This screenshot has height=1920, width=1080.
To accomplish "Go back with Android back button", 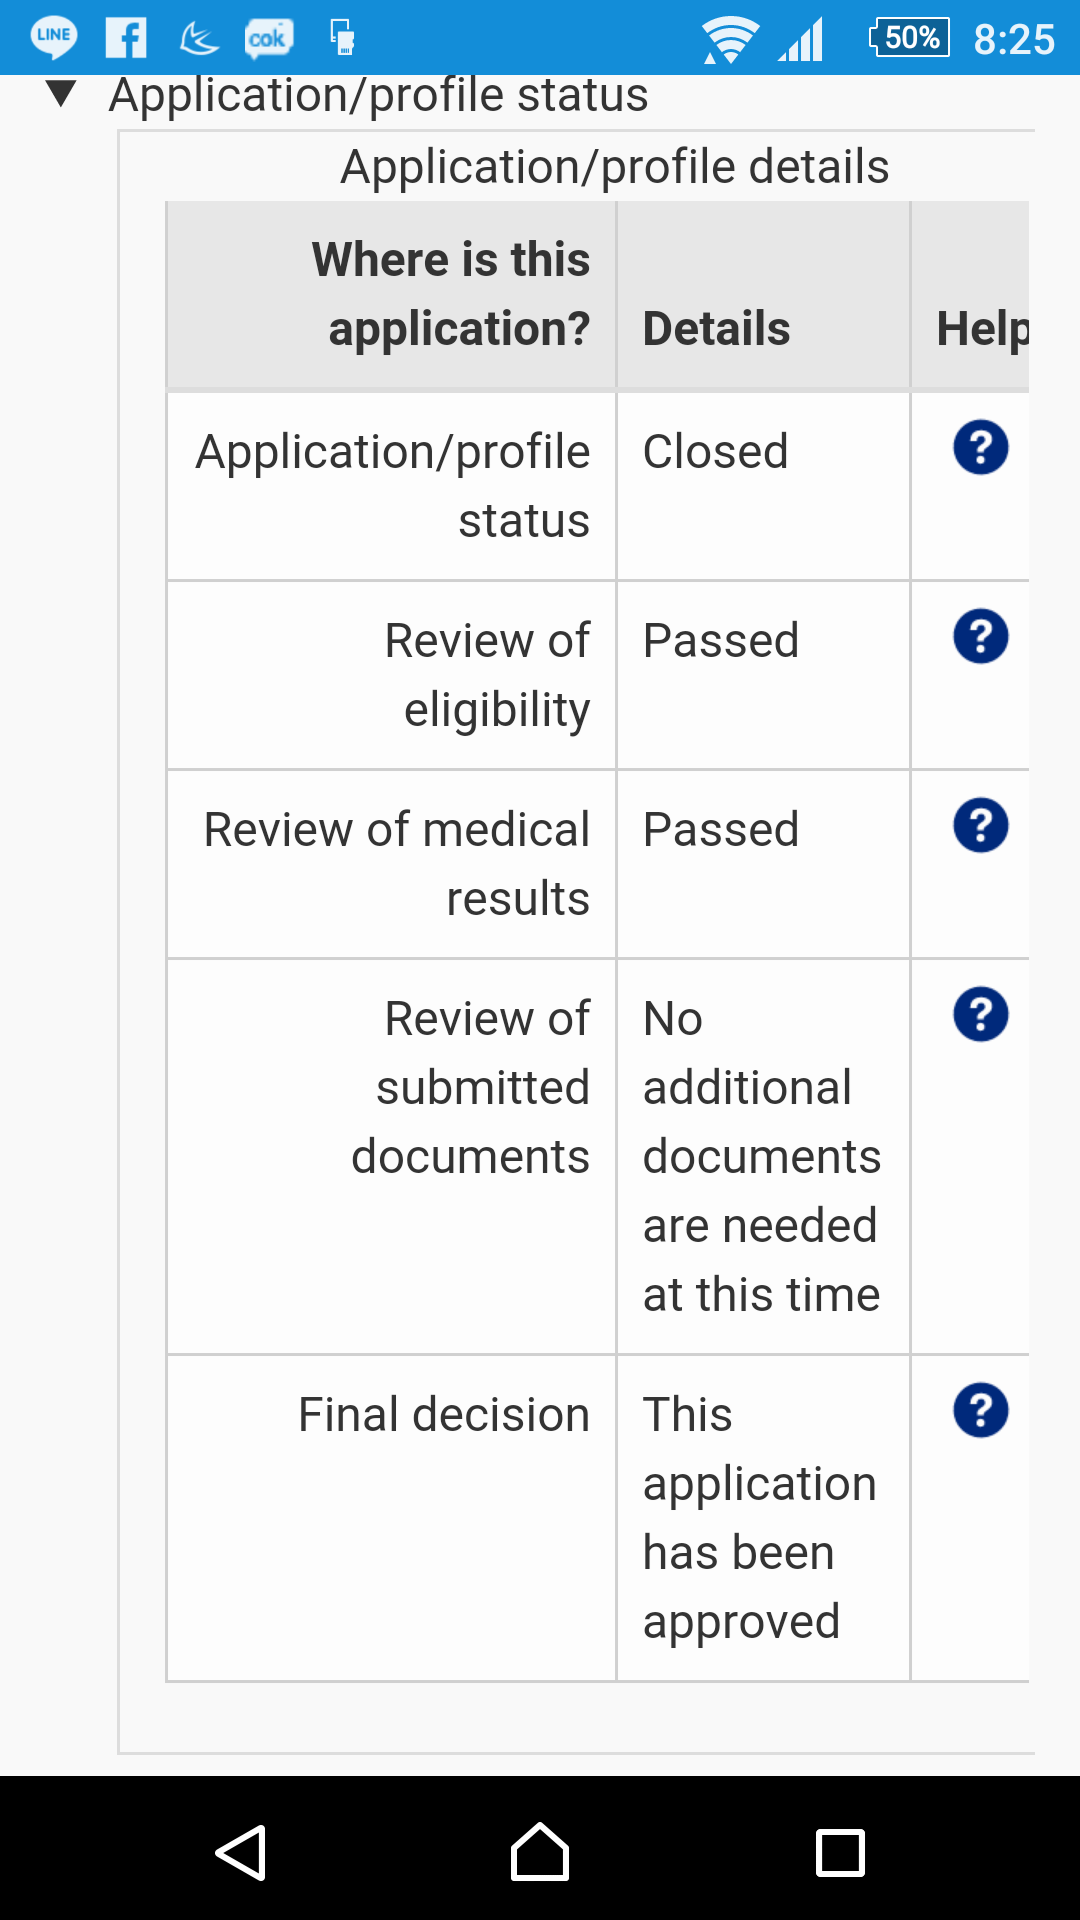I will click(241, 1852).
